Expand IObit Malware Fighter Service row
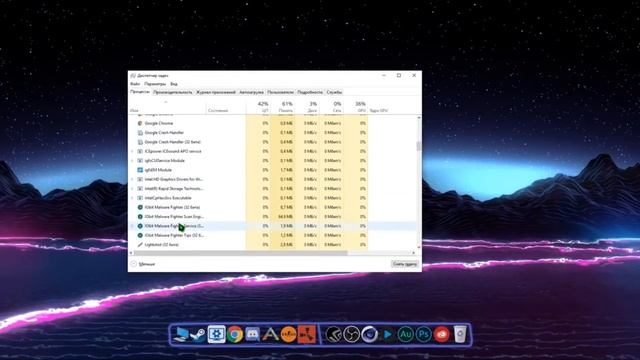The image size is (640, 360). [x=132, y=226]
